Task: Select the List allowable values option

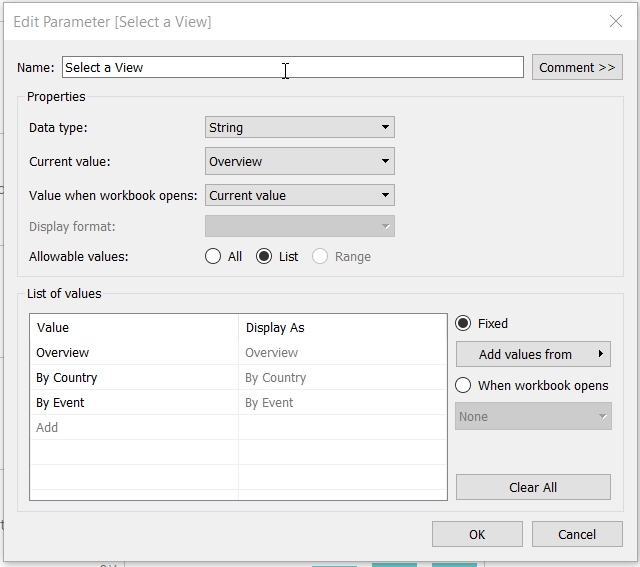Action: 264,256
